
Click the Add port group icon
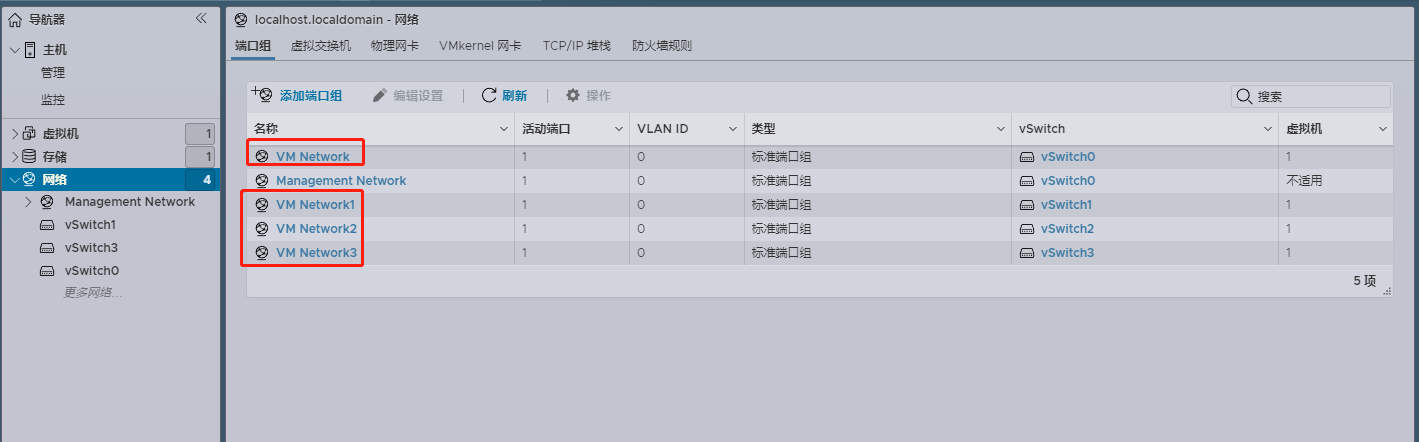[x=262, y=95]
